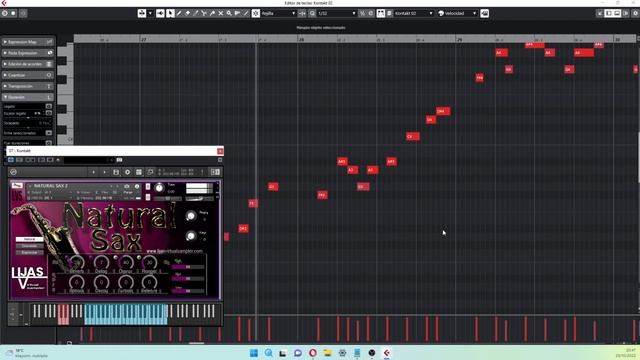Select the Mute X tool
The width and height of the screenshot is (640, 360).
click(221, 13)
